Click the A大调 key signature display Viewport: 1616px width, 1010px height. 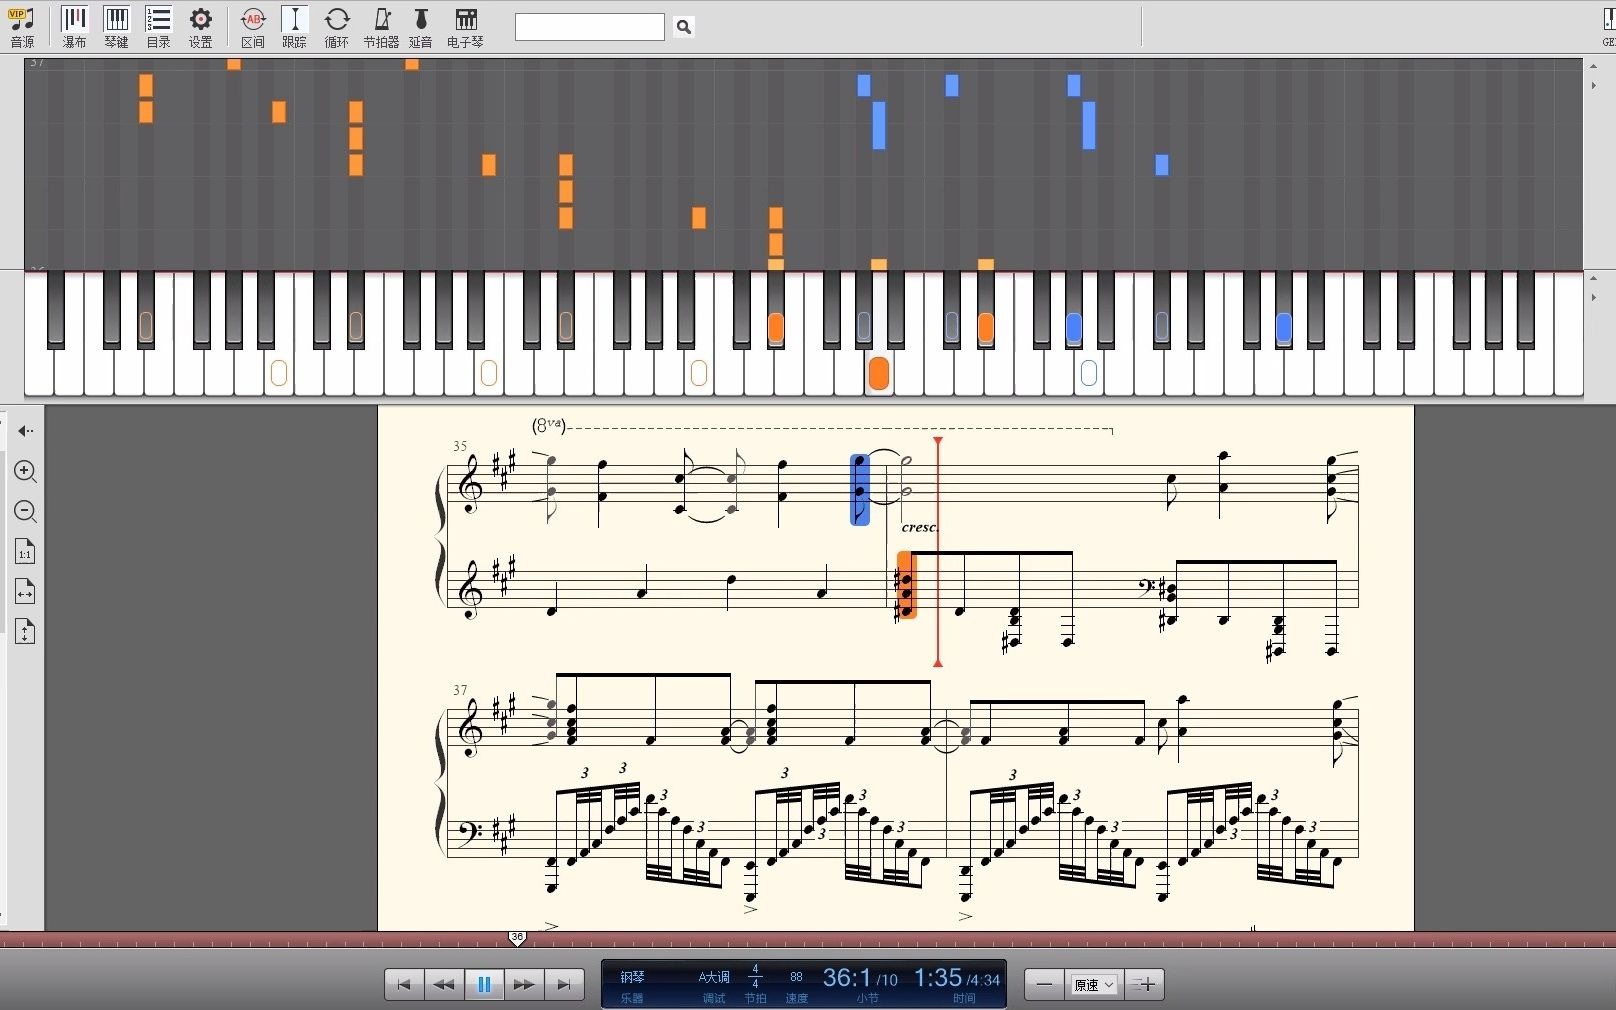coord(714,977)
